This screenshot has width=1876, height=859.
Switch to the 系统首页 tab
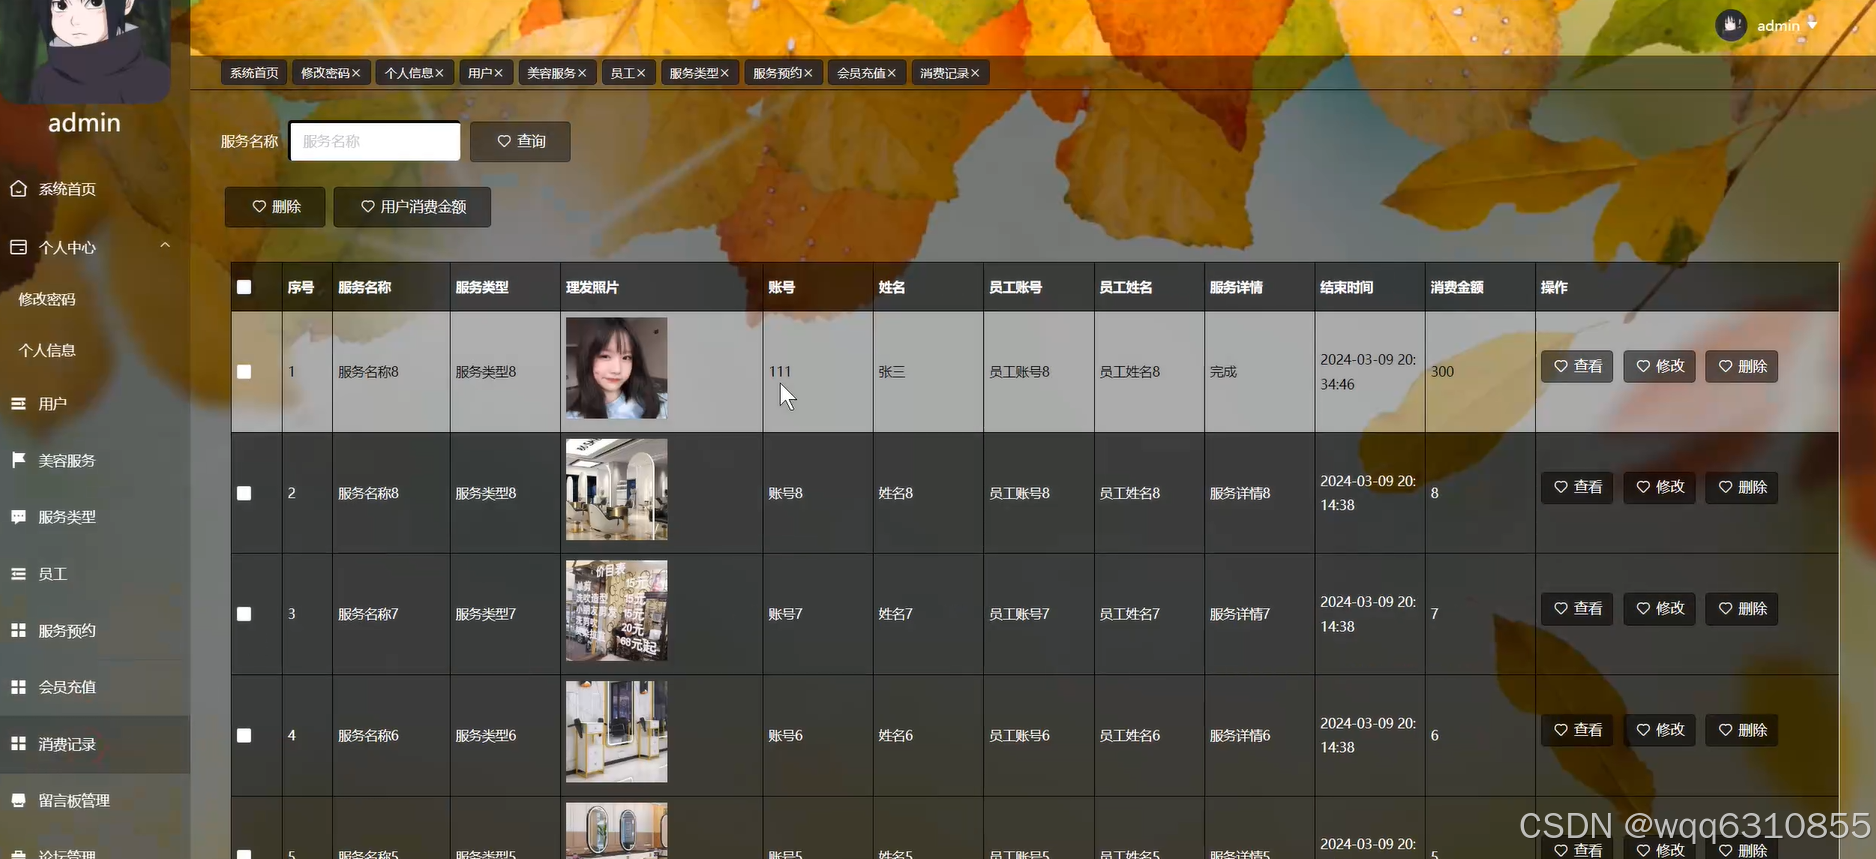pos(254,73)
